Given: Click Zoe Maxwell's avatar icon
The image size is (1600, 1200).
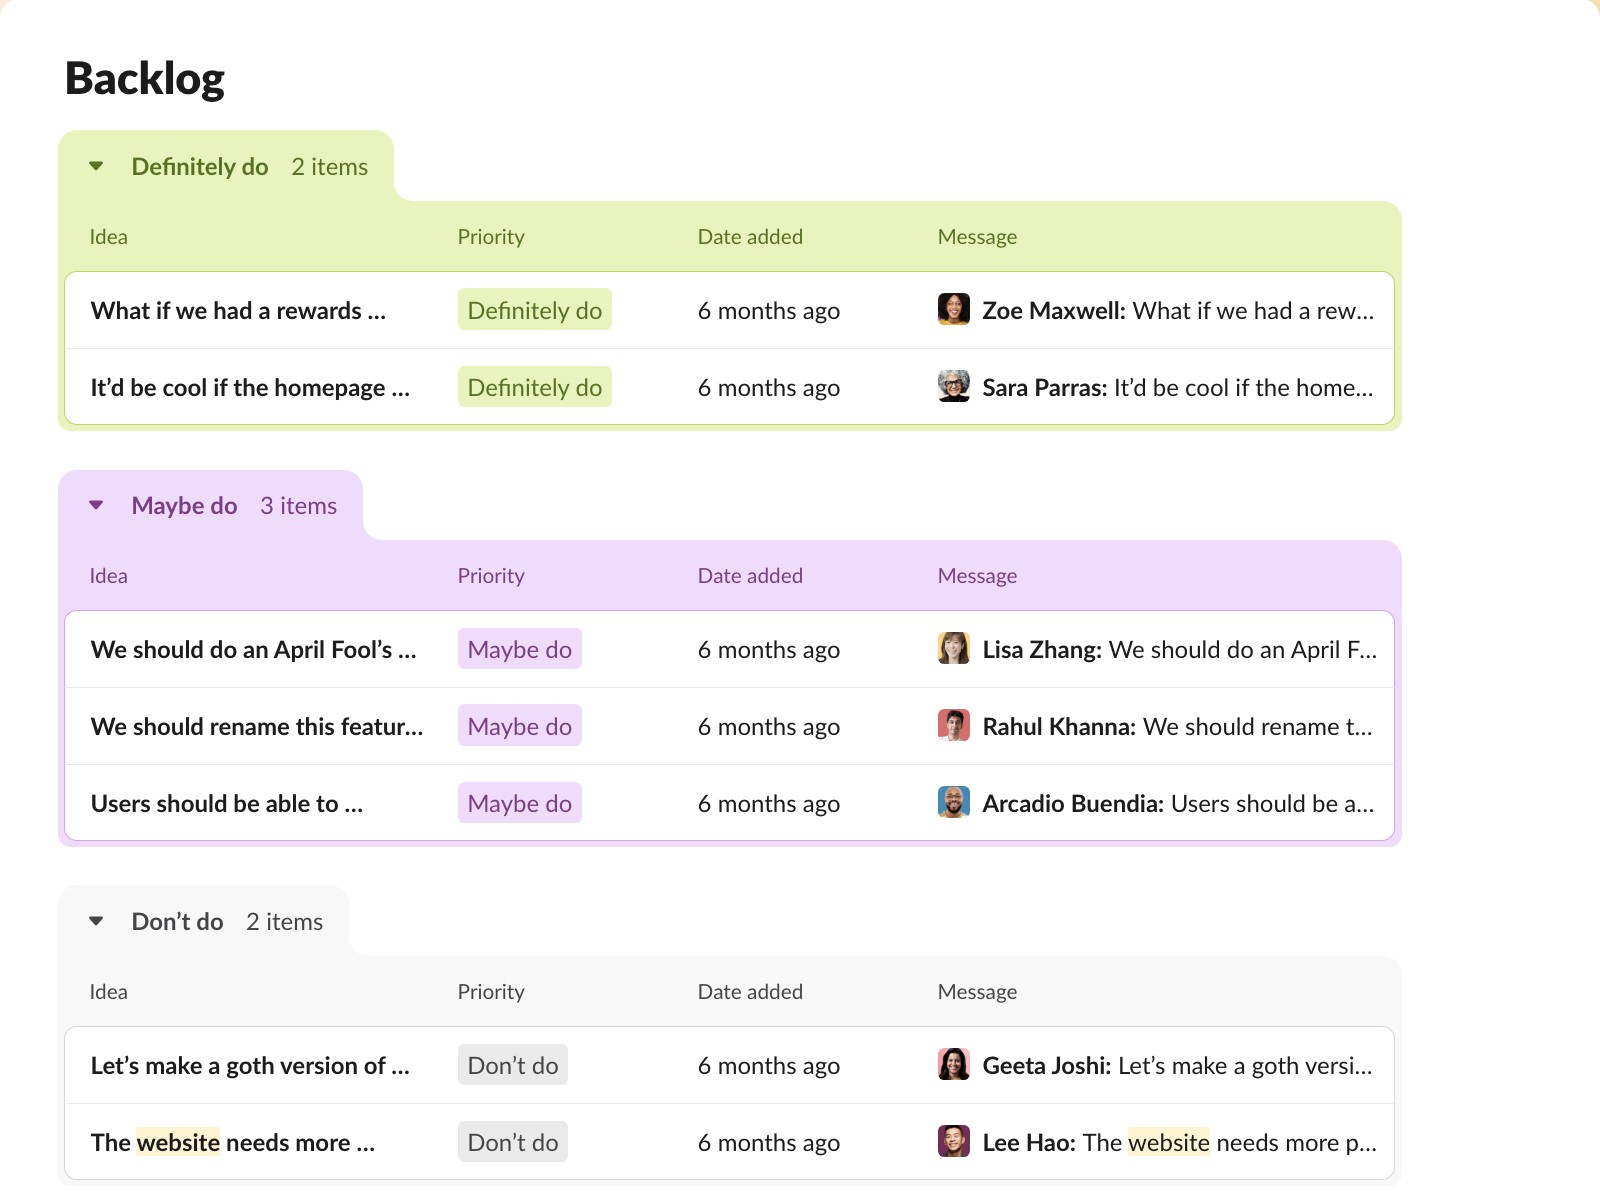Looking at the screenshot, I should tap(953, 310).
